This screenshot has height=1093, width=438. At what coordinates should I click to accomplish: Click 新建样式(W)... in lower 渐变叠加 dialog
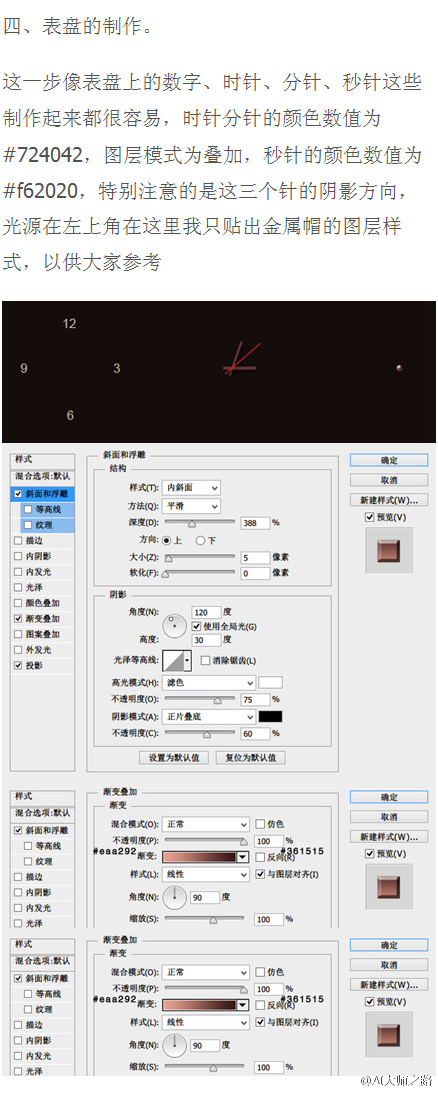pyautogui.click(x=388, y=985)
